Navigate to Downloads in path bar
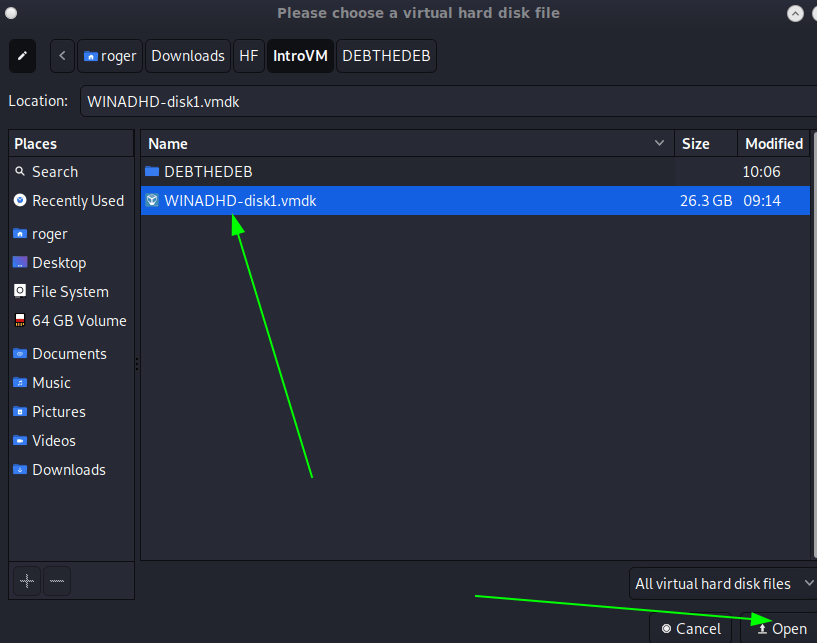817x643 pixels. pyautogui.click(x=188, y=56)
